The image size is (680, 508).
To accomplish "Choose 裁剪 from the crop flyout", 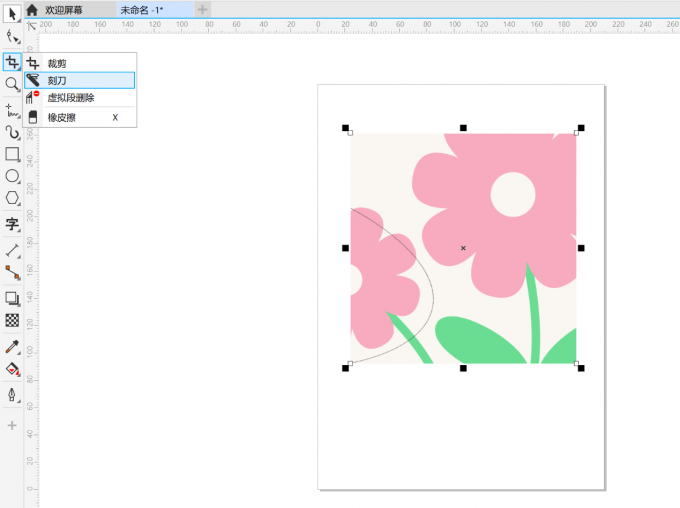I will point(57,63).
